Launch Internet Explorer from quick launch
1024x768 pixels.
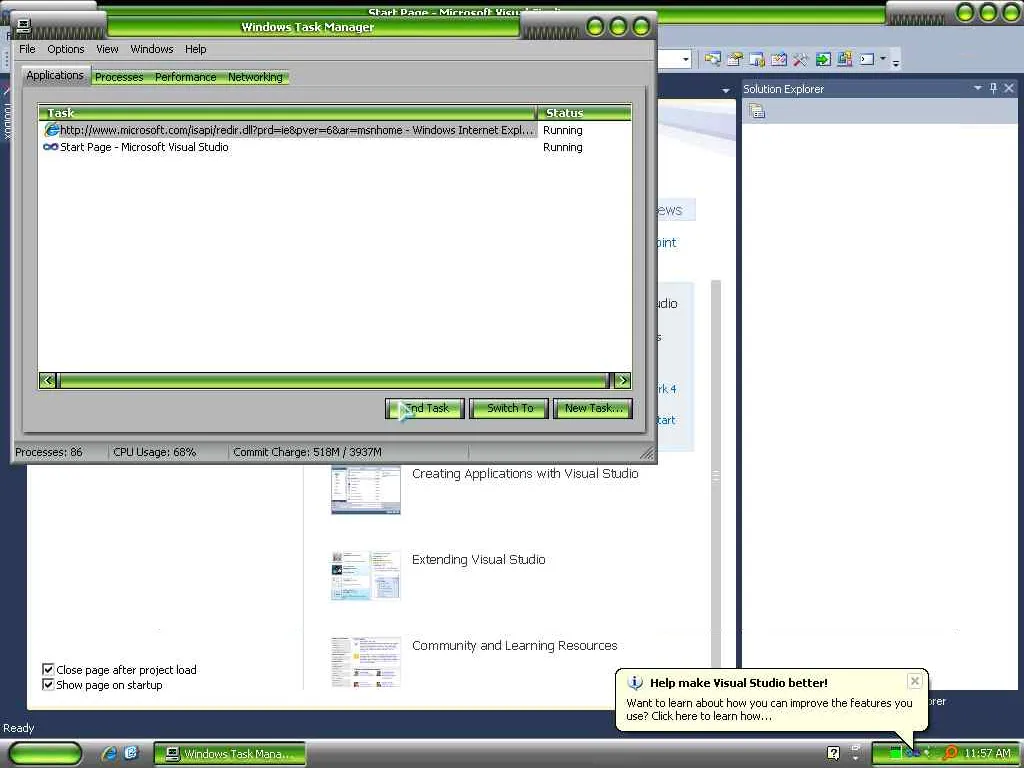[x=109, y=754]
